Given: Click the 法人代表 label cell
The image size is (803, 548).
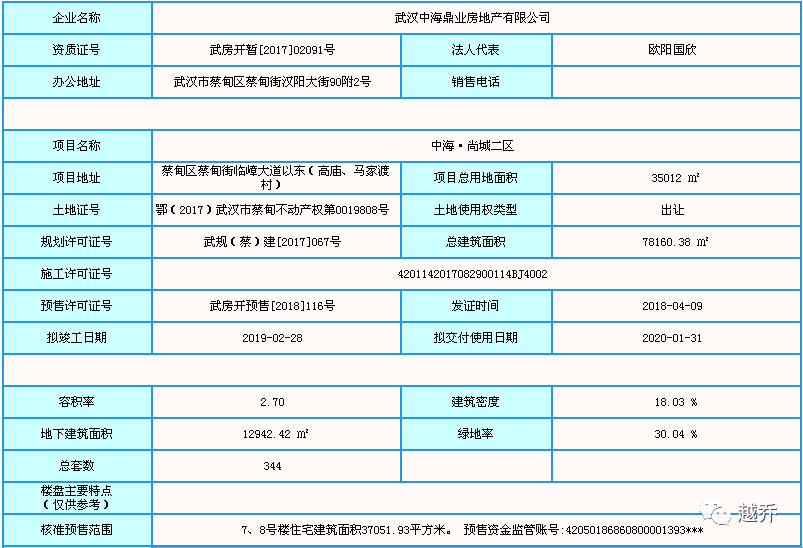Looking at the screenshot, I should (476, 50).
